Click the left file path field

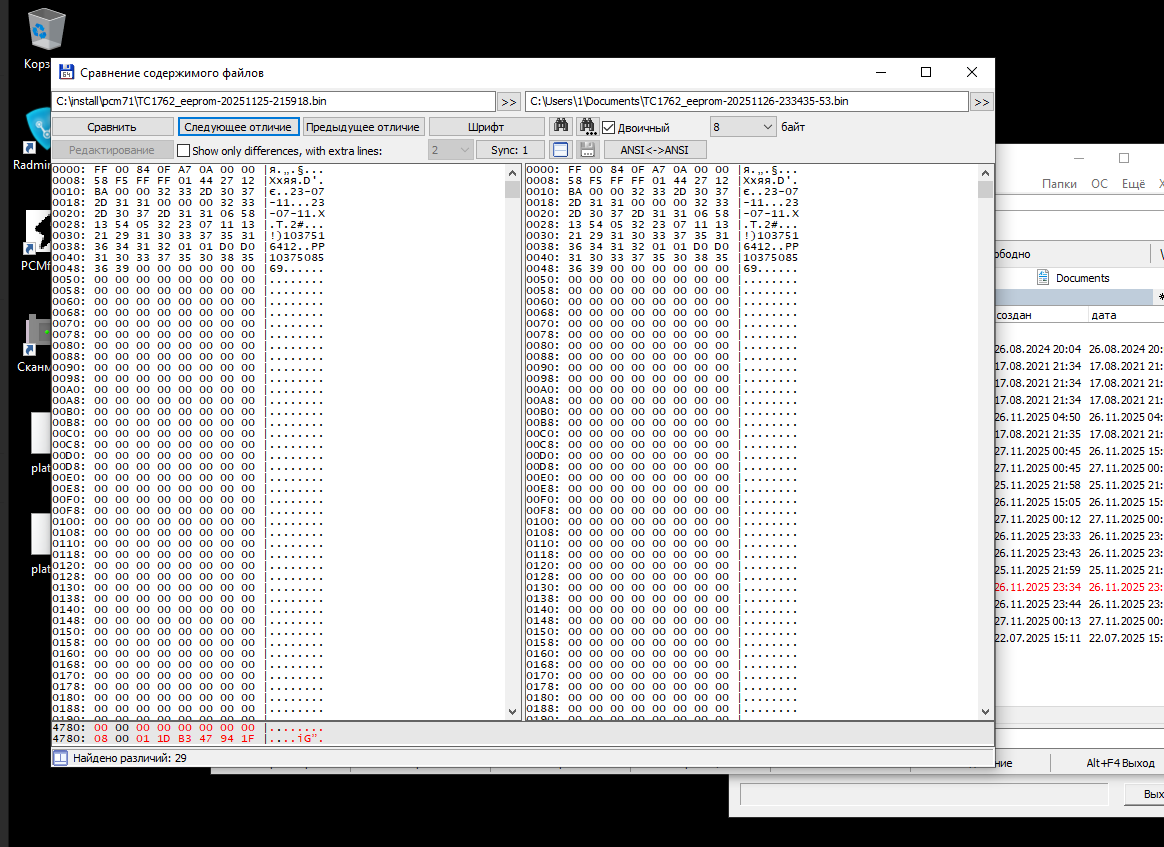(x=273, y=102)
